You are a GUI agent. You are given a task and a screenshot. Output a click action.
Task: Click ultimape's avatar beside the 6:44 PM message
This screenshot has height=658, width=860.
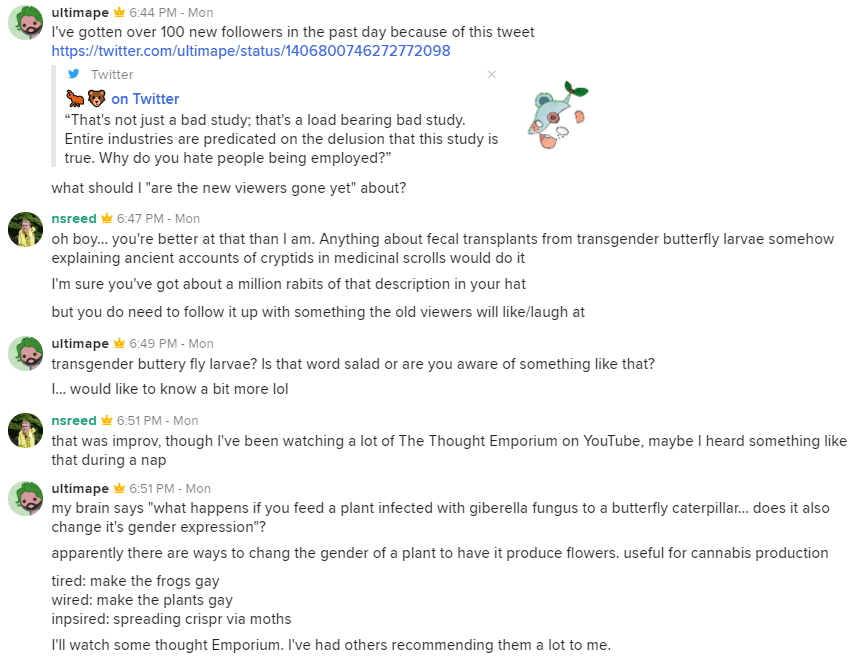pyautogui.click(x=25, y=22)
